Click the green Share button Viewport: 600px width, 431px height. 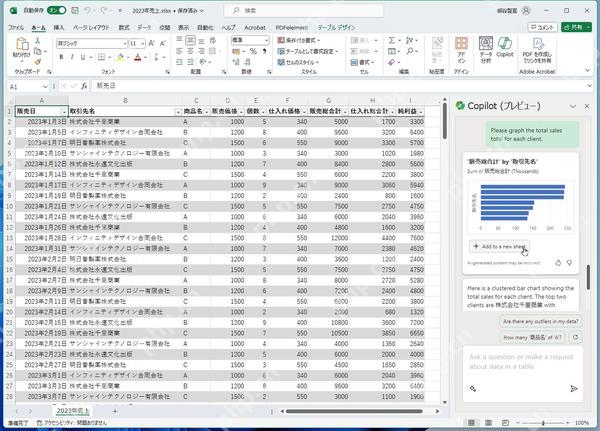click(576, 27)
